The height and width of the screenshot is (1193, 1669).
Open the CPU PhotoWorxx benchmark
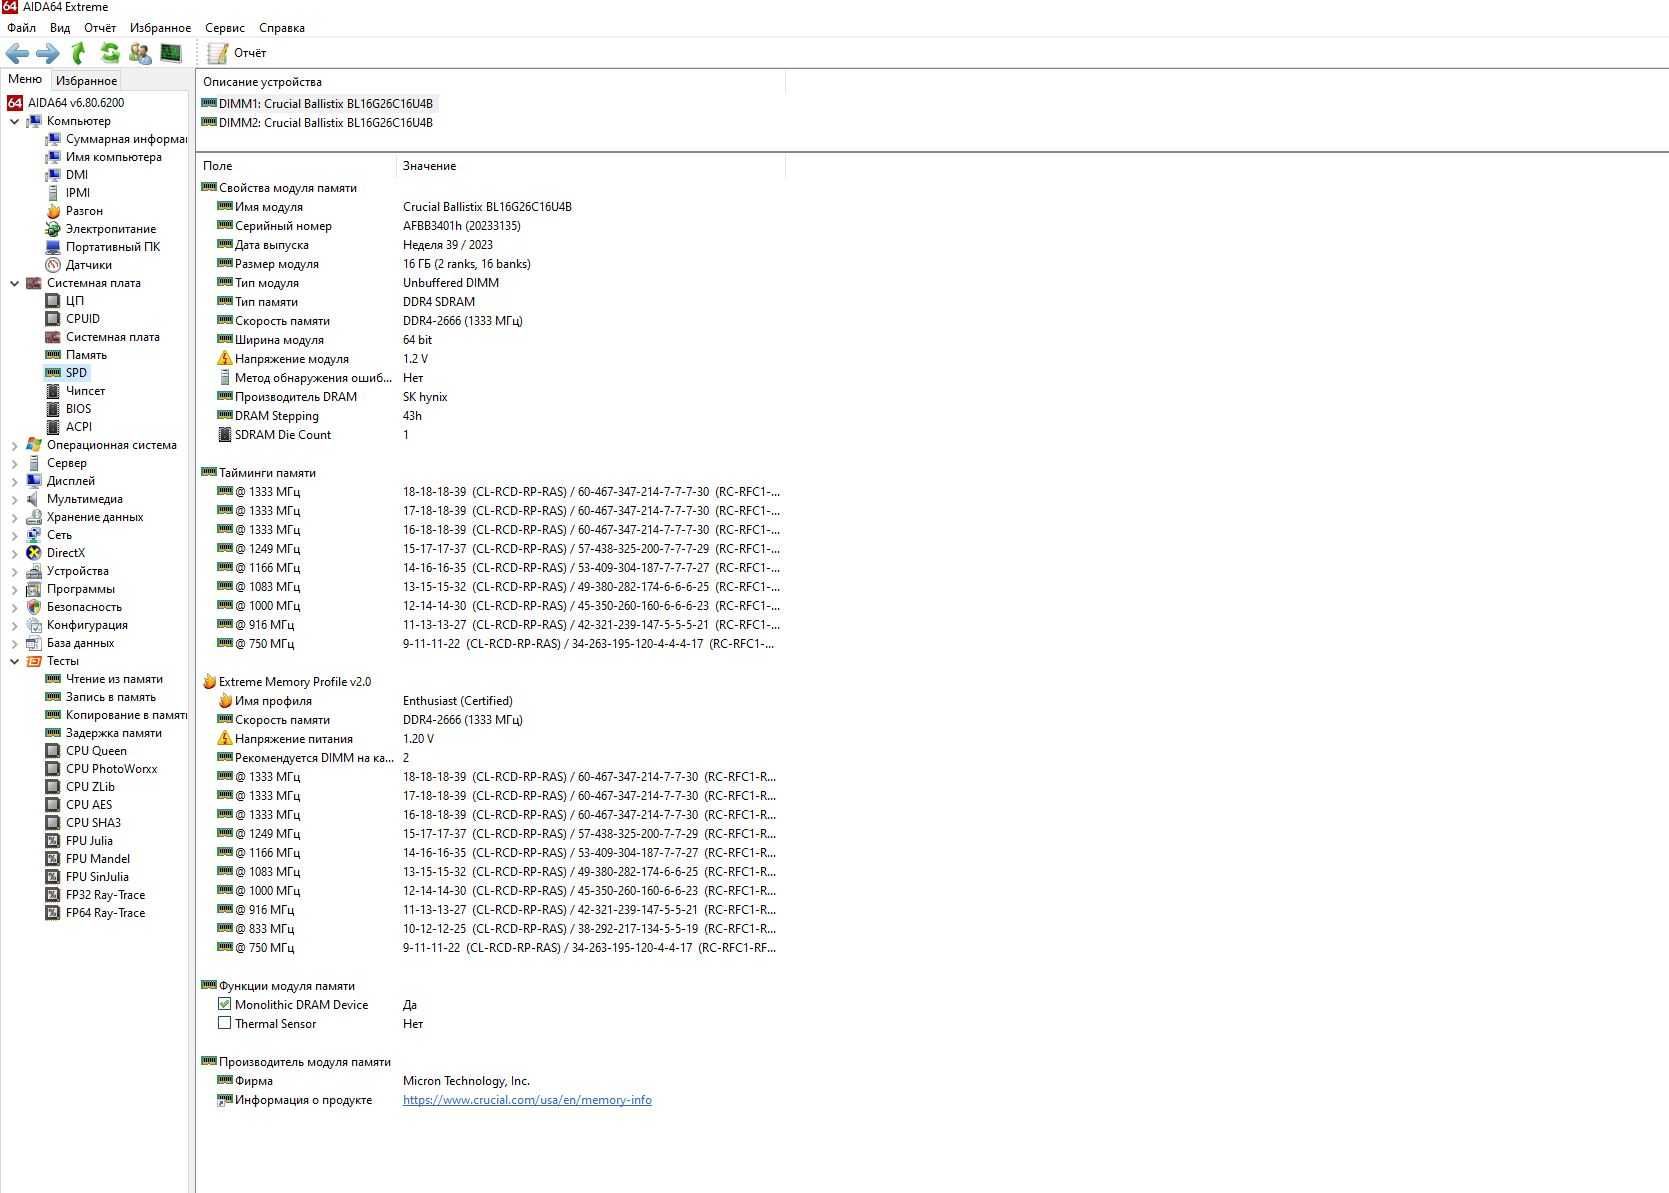[101, 769]
